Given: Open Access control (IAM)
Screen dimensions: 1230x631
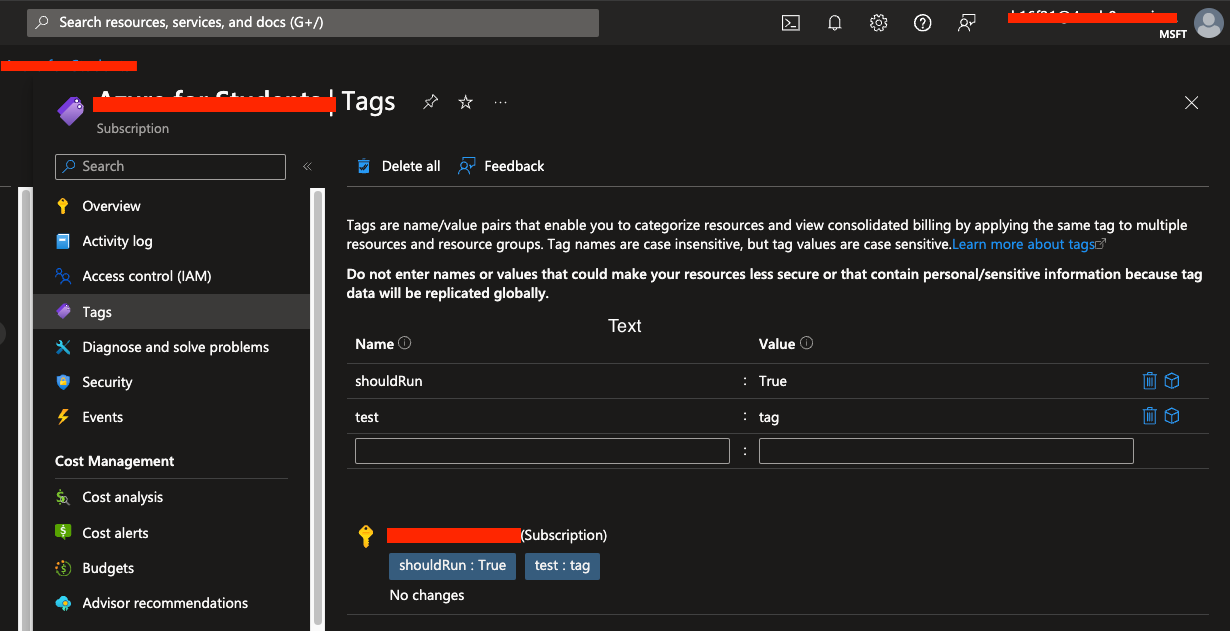Looking at the screenshot, I should pyautogui.click(x=147, y=276).
